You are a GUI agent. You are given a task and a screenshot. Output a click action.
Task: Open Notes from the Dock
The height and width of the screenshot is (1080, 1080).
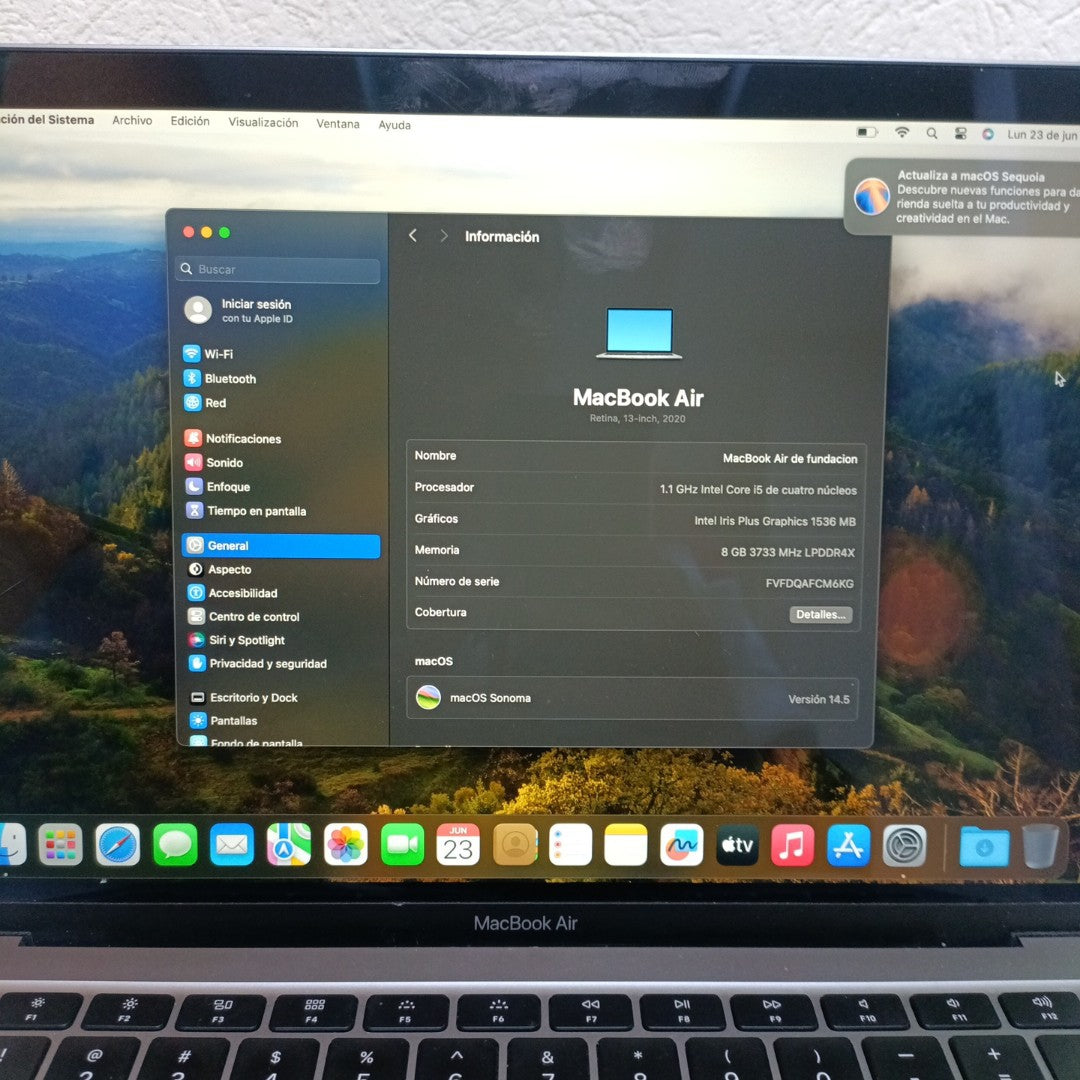click(625, 844)
